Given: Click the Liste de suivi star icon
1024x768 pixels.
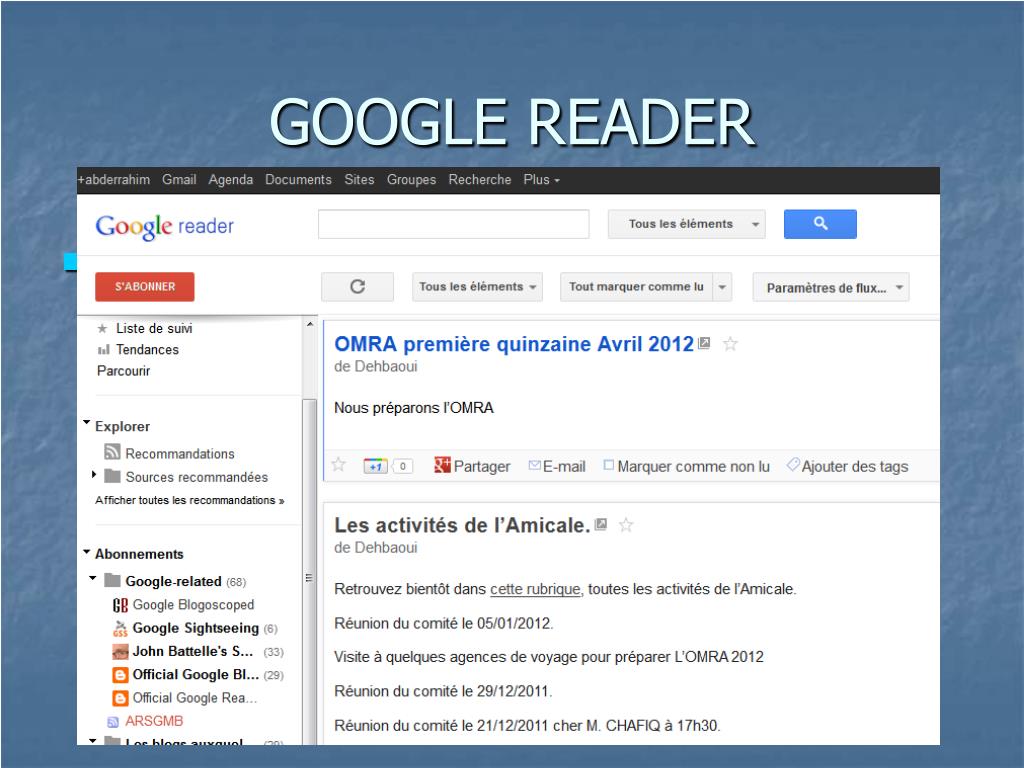Looking at the screenshot, I should pos(103,328).
